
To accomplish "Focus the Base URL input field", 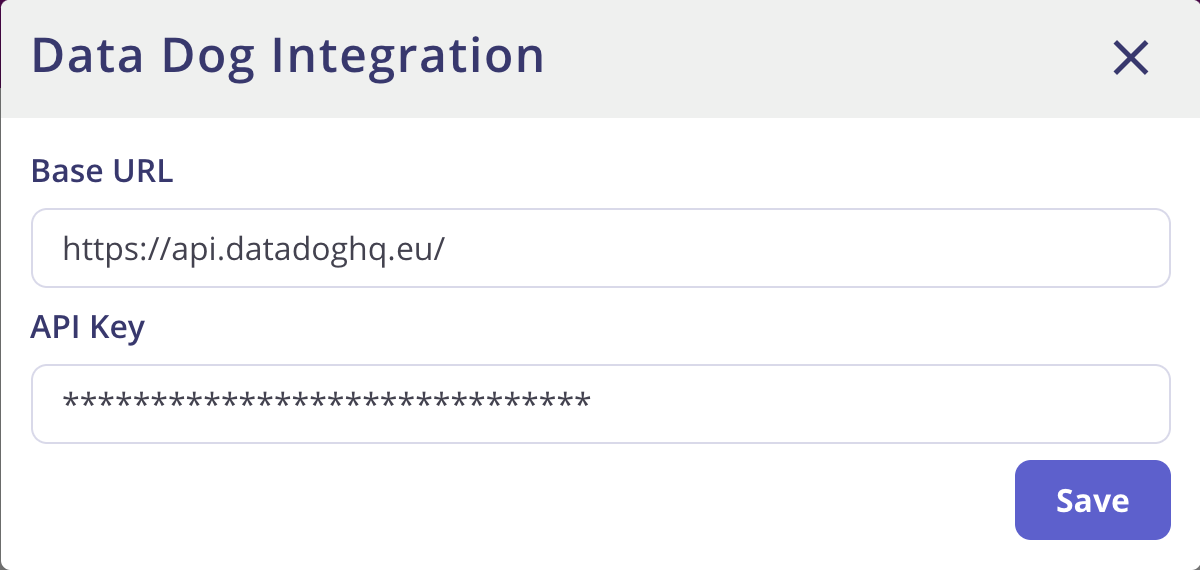I will [600, 248].
